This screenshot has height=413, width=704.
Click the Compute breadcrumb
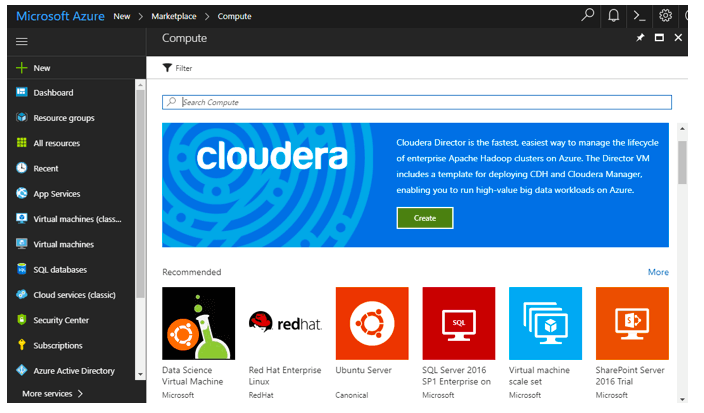234,16
